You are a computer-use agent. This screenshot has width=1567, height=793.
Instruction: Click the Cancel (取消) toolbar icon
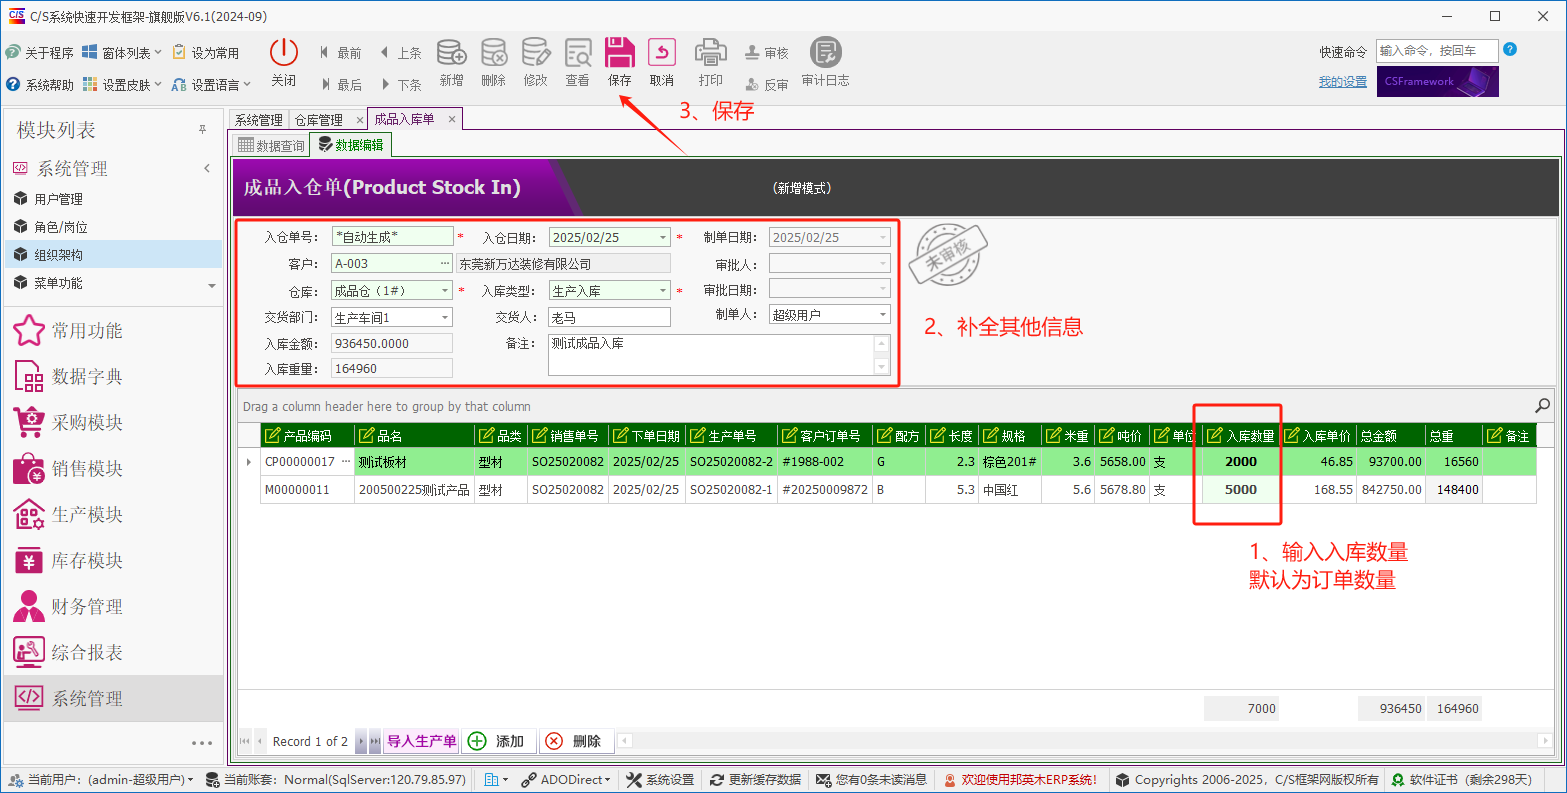pyautogui.click(x=662, y=62)
